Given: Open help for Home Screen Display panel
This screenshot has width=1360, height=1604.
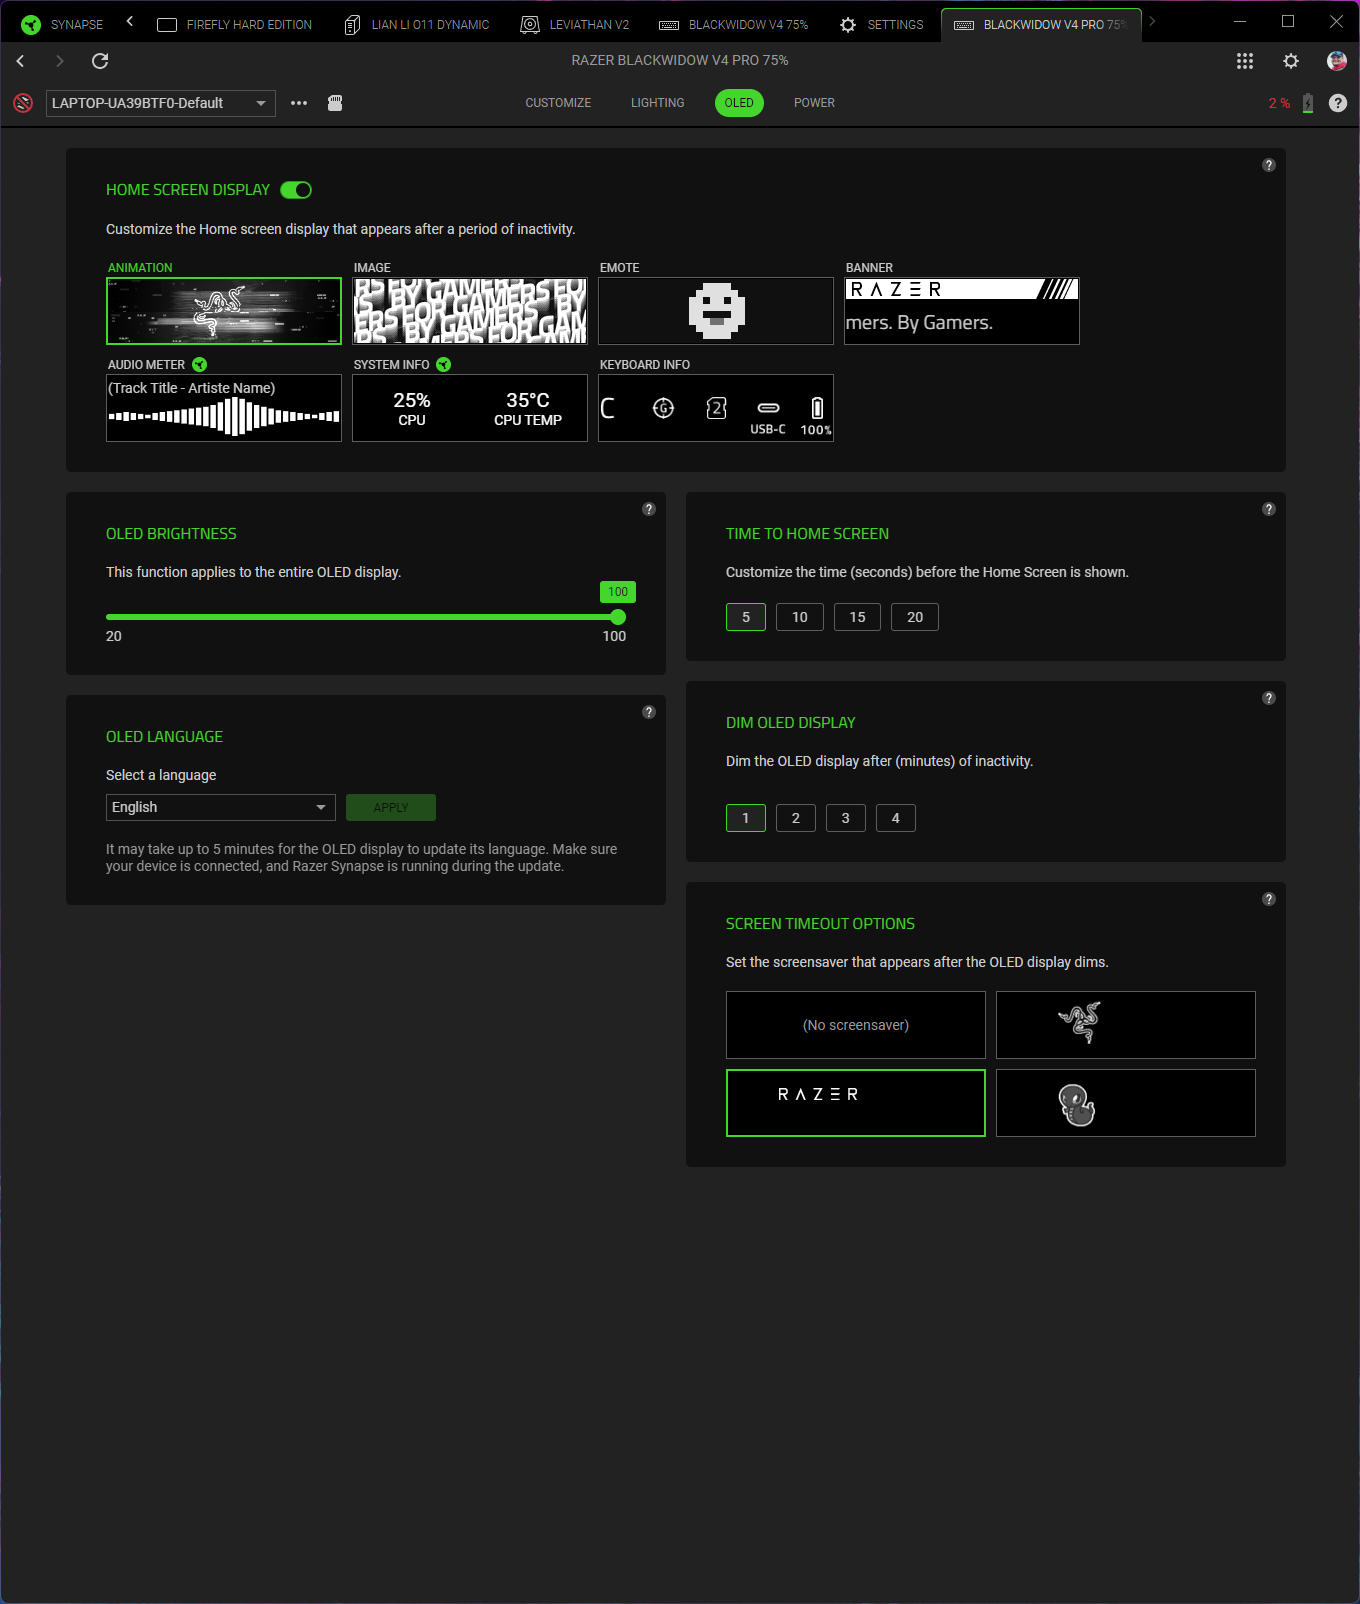Looking at the screenshot, I should tap(1269, 165).
